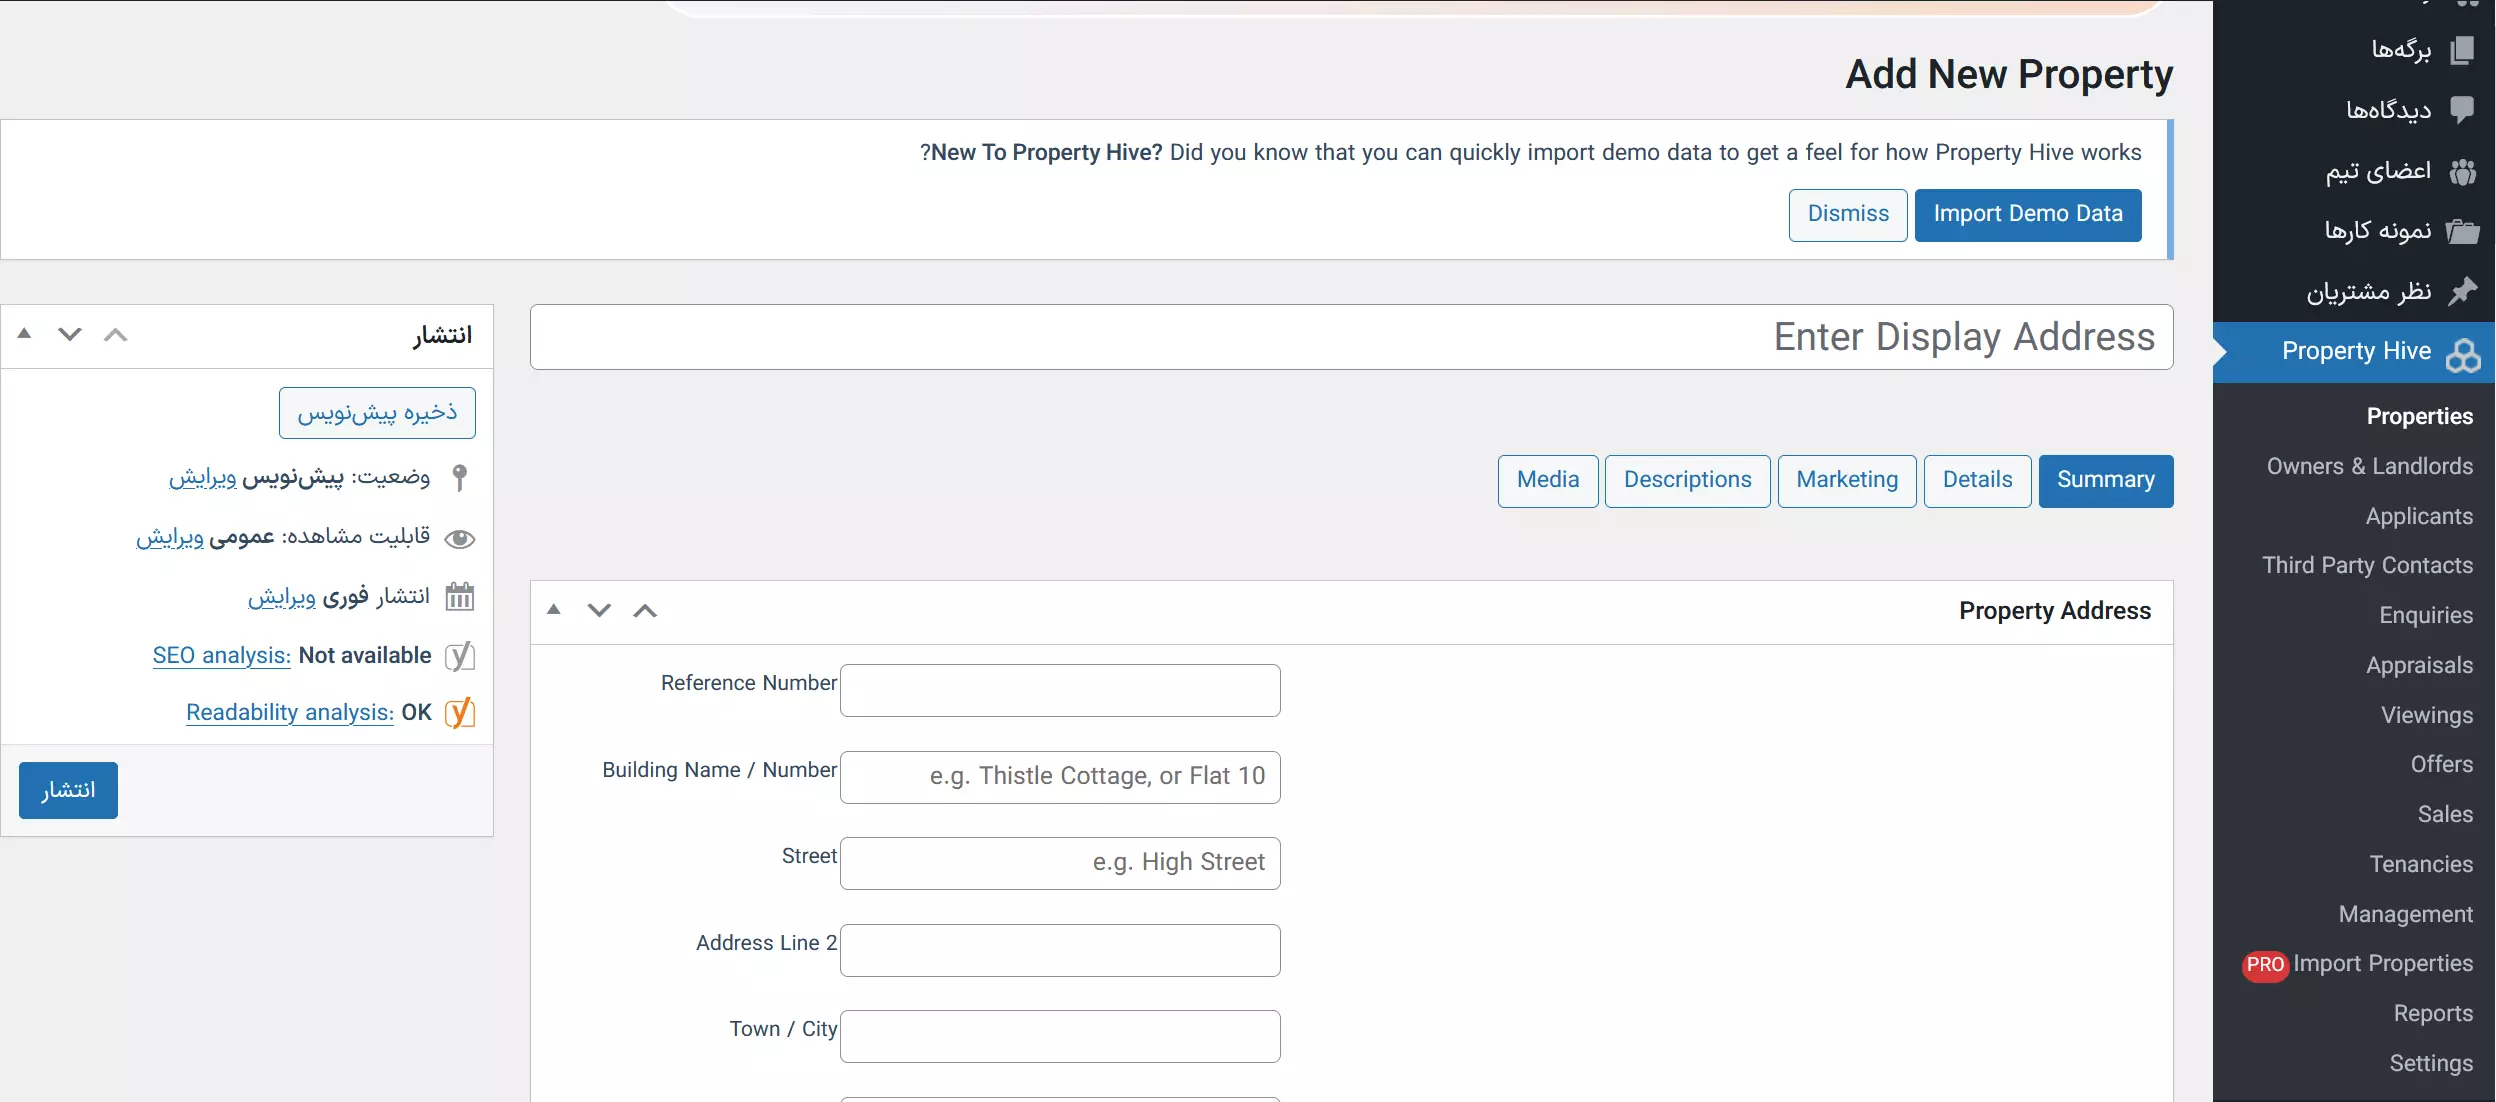Click the Reference Number input field
2496x1102 pixels.
click(x=1060, y=691)
